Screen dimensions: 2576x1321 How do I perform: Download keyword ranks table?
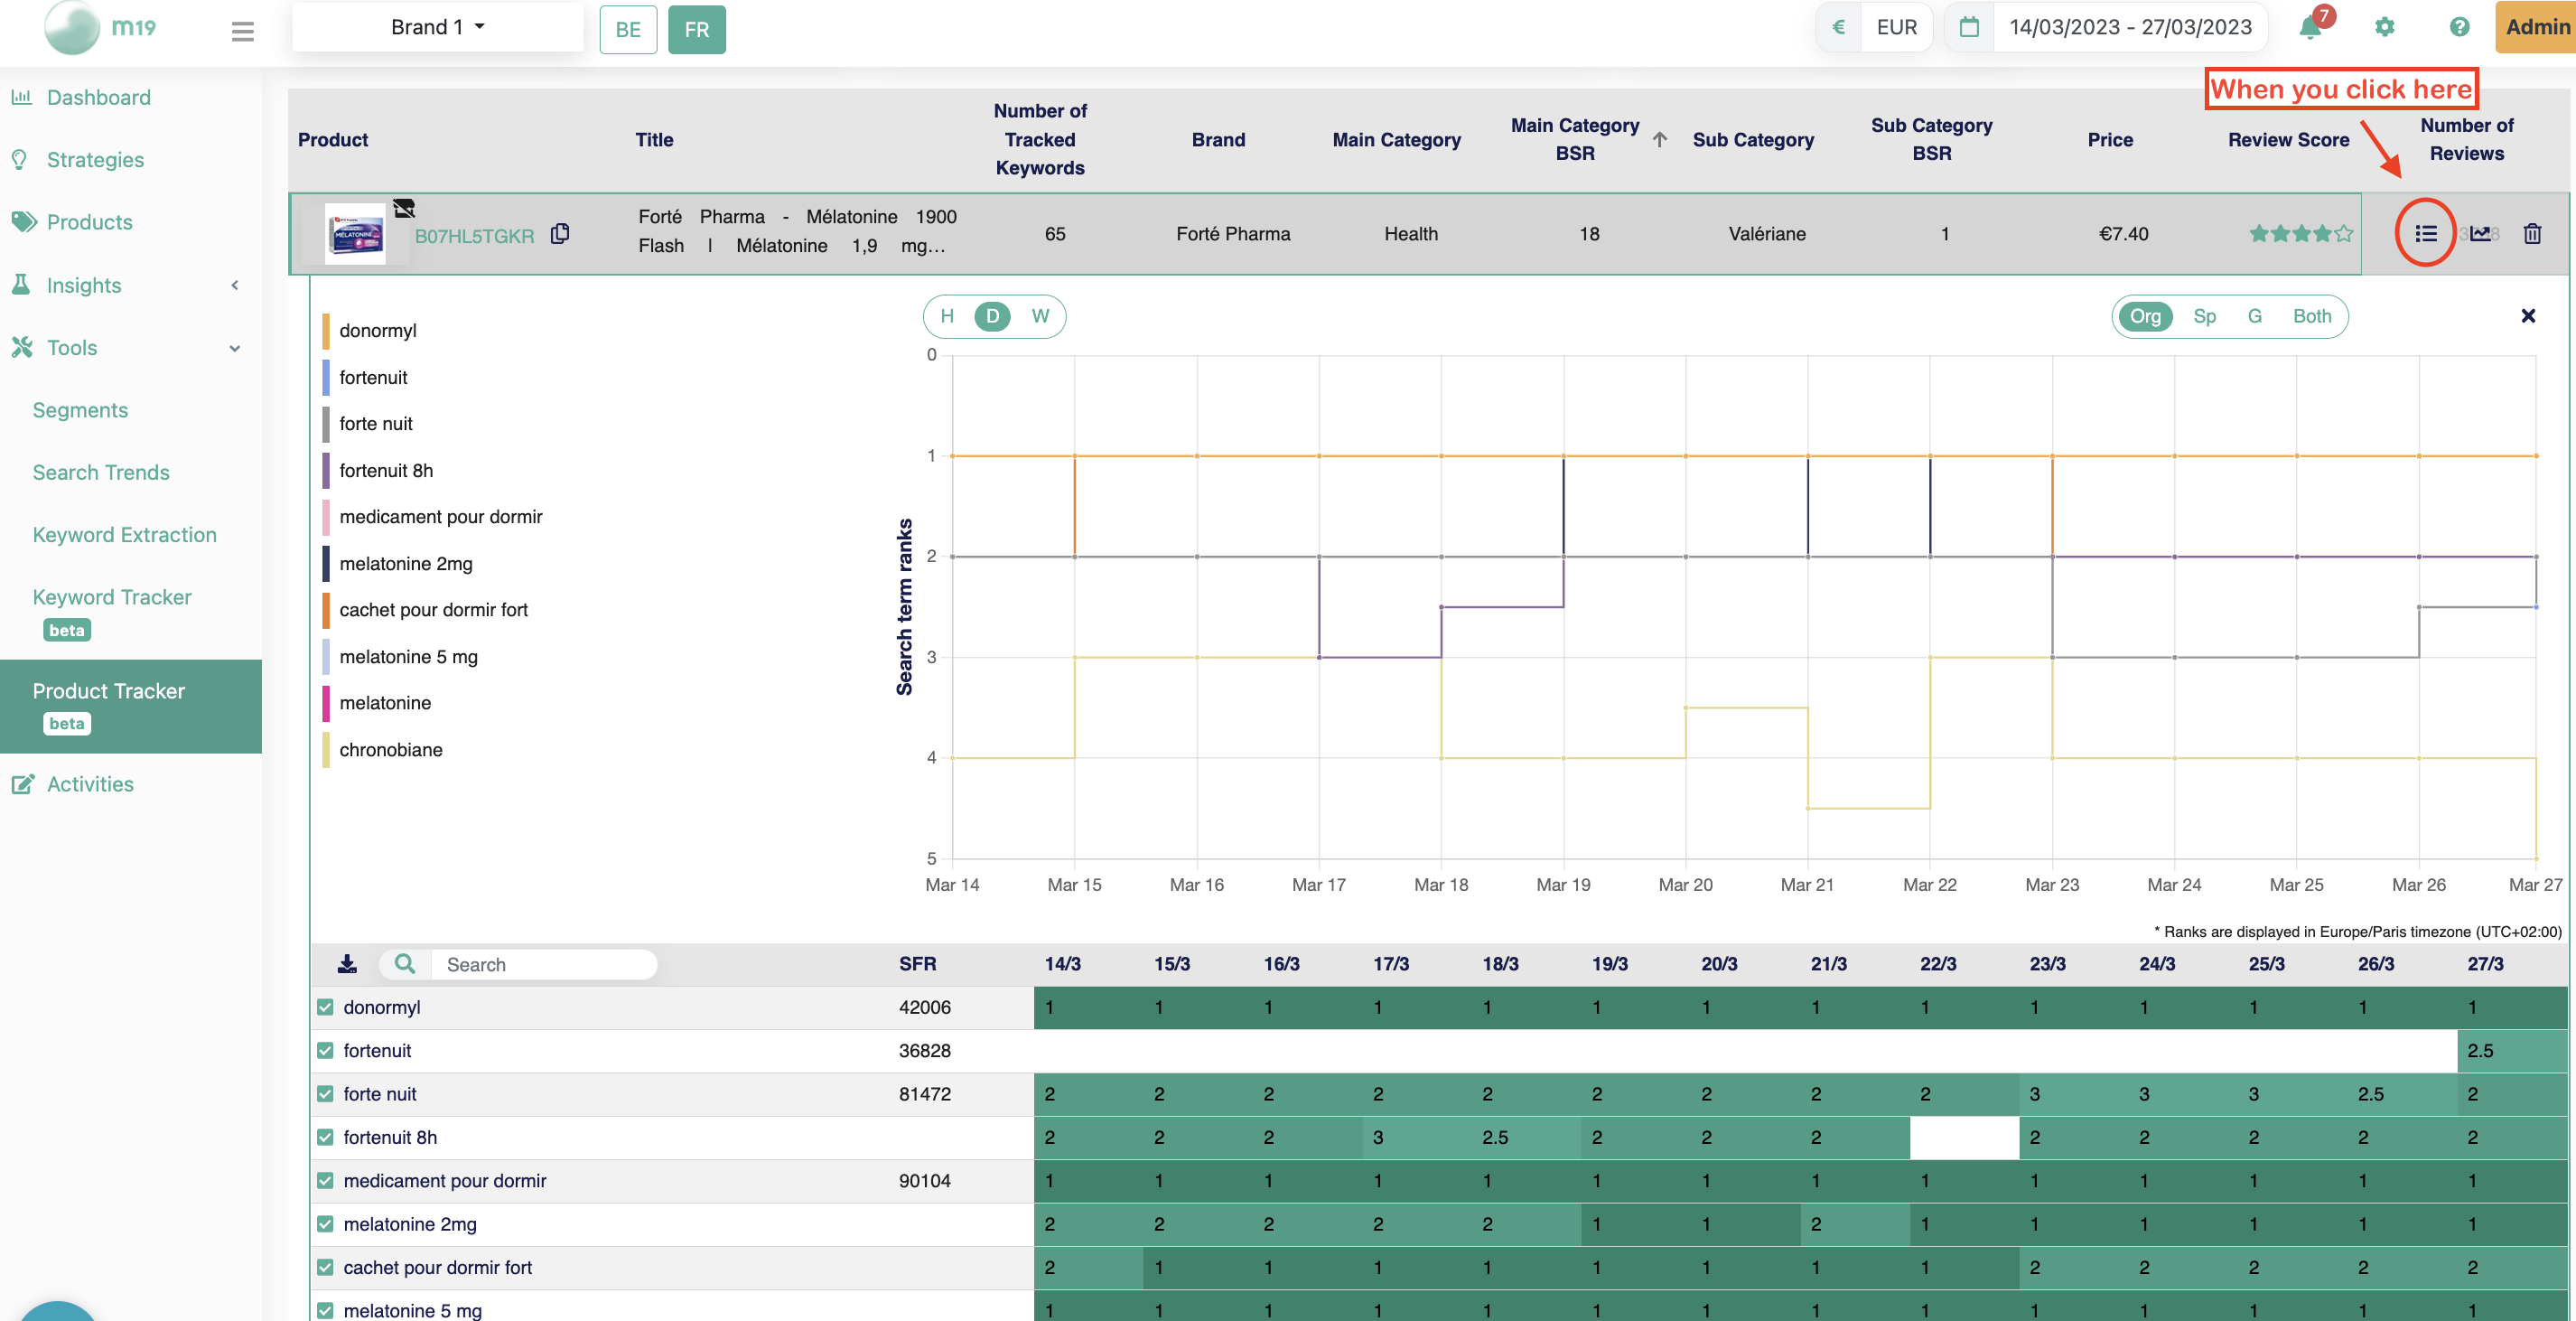[347, 963]
